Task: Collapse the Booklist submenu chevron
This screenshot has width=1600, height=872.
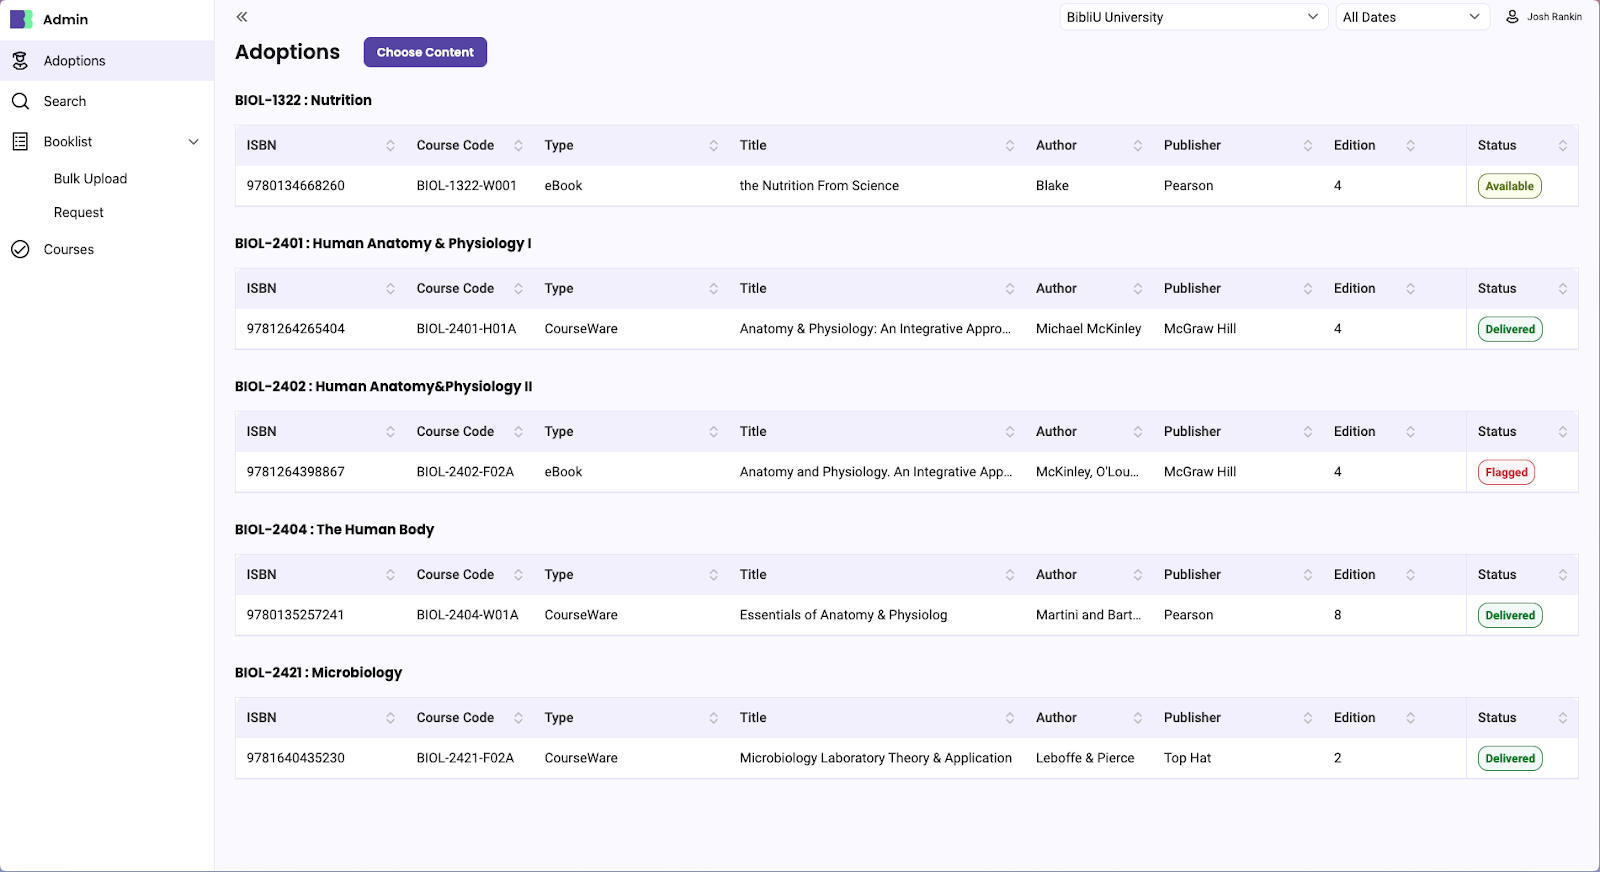Action: [x=194, y=142]
